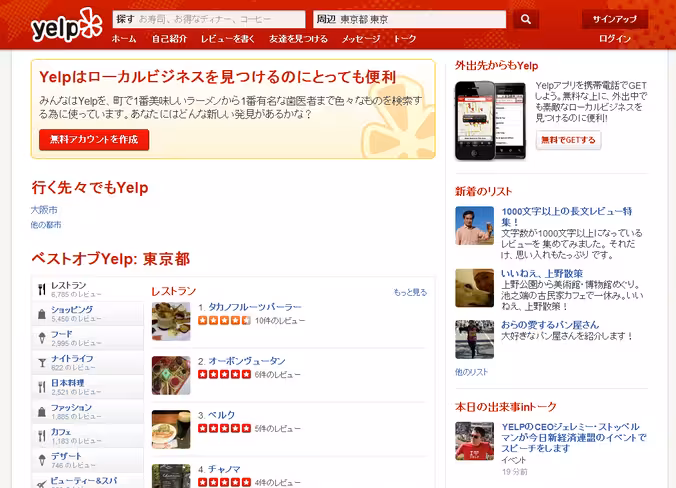Click the star rating for ベルク
This screenshot has width=676, height=488.
(224, 428)
